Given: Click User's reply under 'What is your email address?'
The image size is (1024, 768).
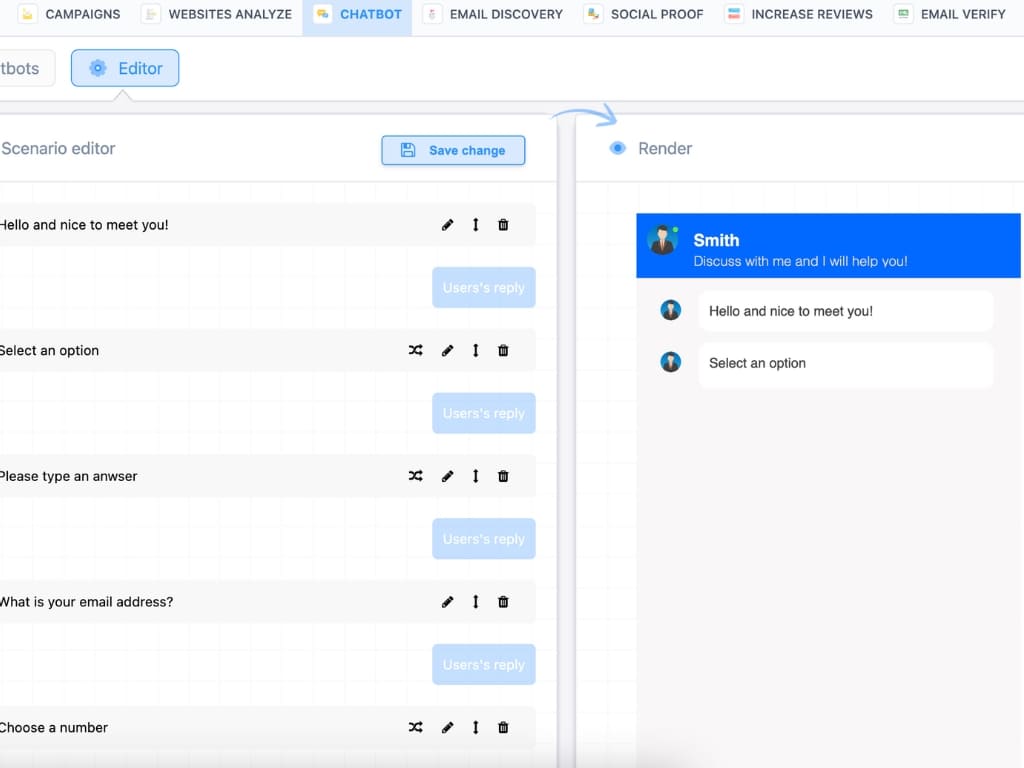Looking at the screenshot, I should point(484,664).
